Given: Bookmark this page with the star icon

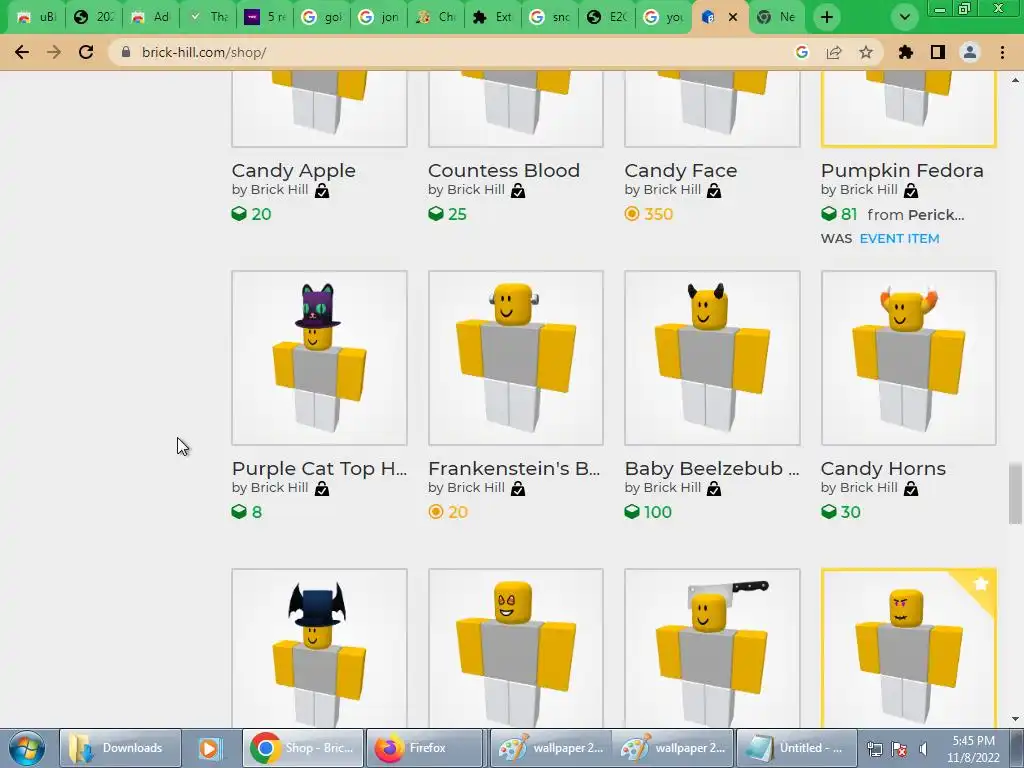Looking at the screenshot, I should click(866, 52).
